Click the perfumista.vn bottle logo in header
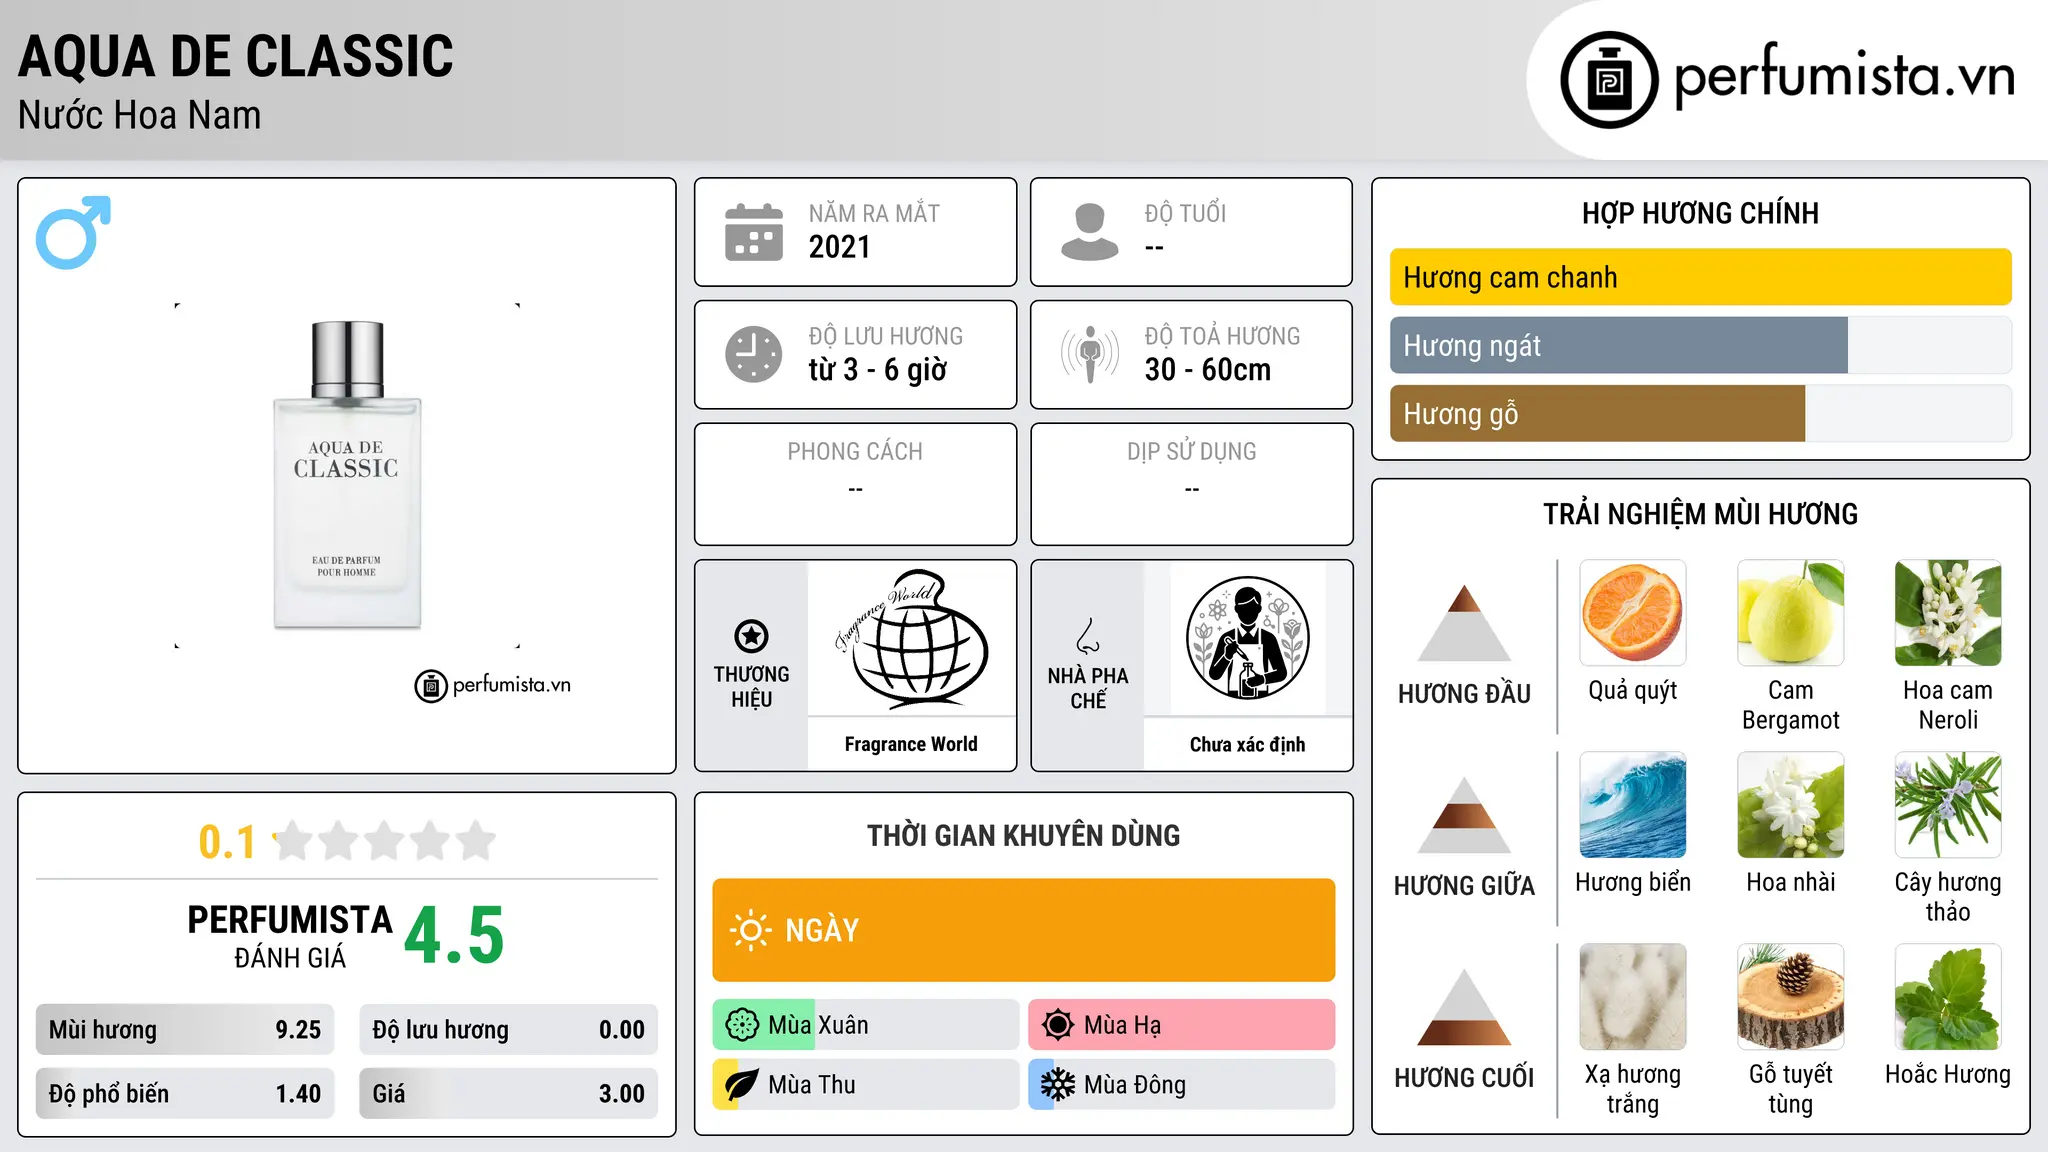Viewport: 2048px width, 1152px height. click(x=1609, y=80)
